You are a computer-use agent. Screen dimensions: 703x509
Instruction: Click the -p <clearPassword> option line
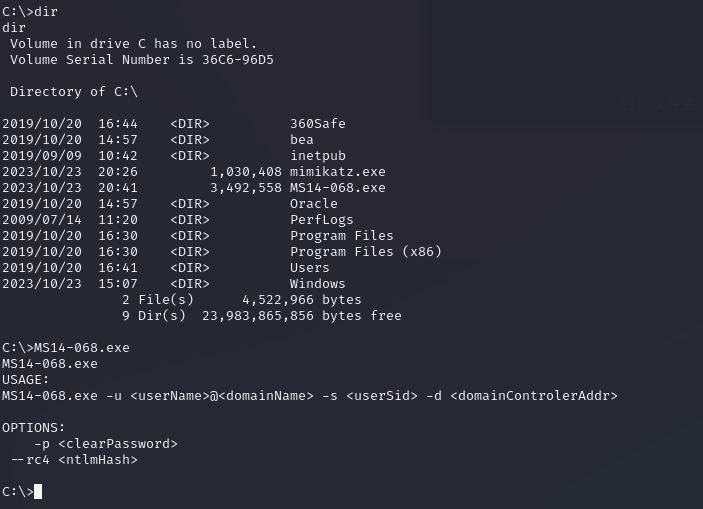(105, 443)
